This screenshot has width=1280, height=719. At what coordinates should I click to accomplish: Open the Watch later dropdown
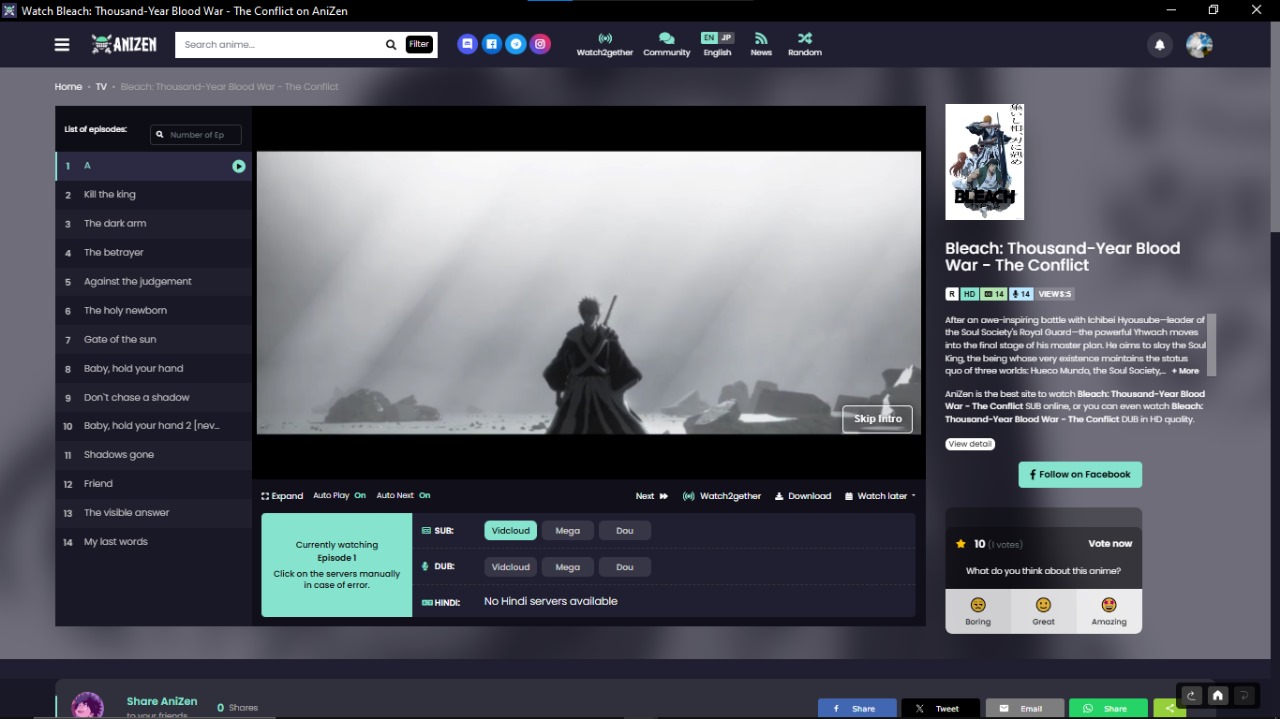click(880, 496)
